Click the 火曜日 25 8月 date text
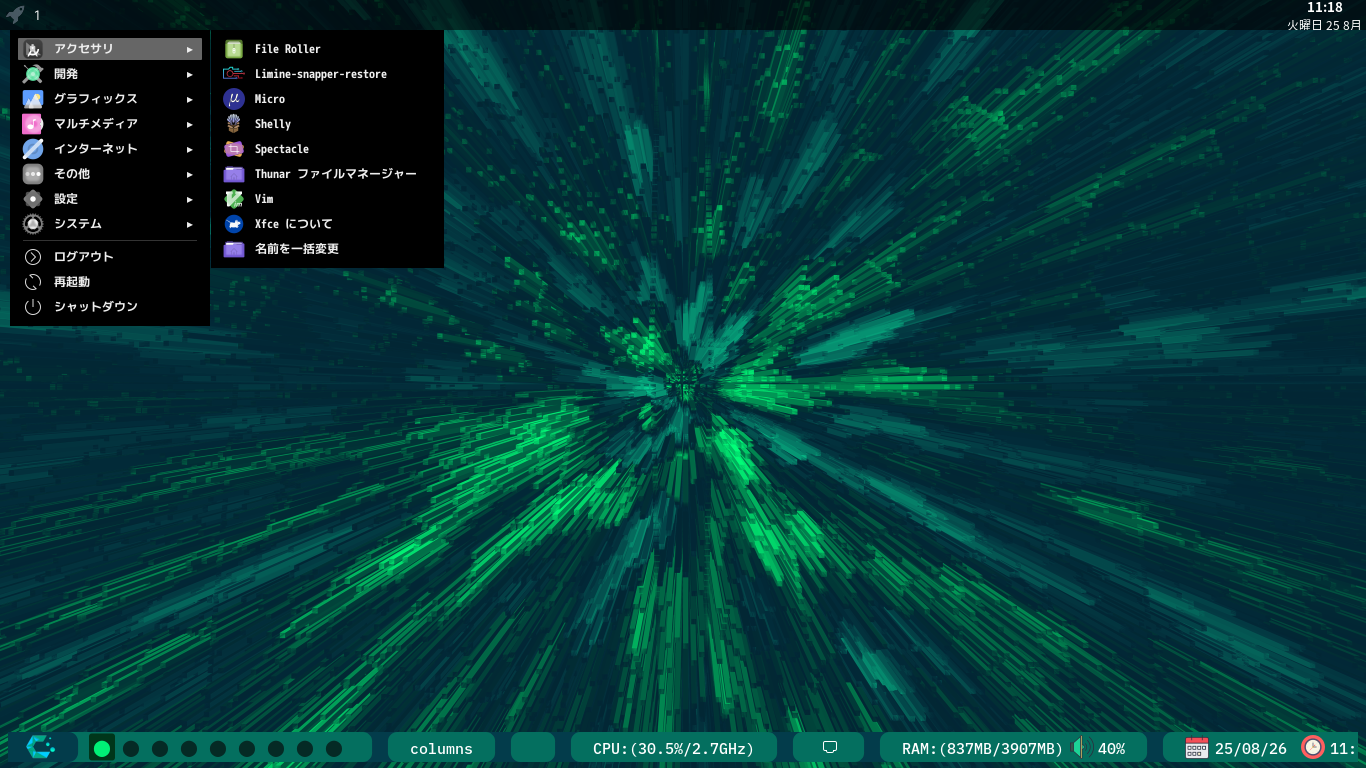The width and height of the screenshot is (1366, 768). click(x=1324, y=25)
